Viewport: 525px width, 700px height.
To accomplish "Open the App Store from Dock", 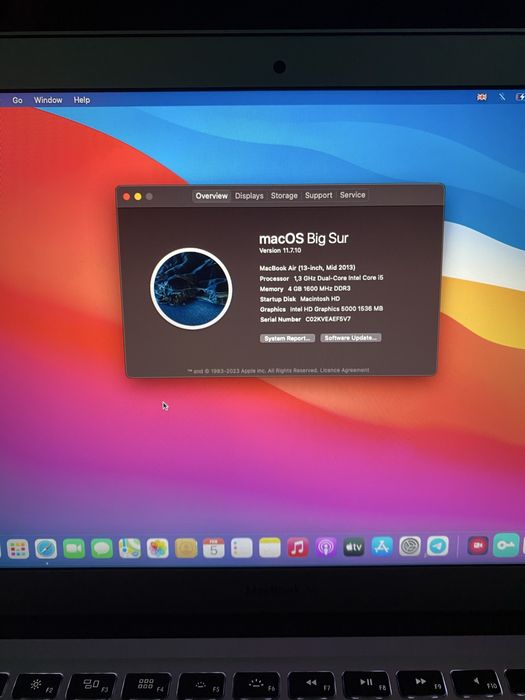I will [x=382, y=546].
